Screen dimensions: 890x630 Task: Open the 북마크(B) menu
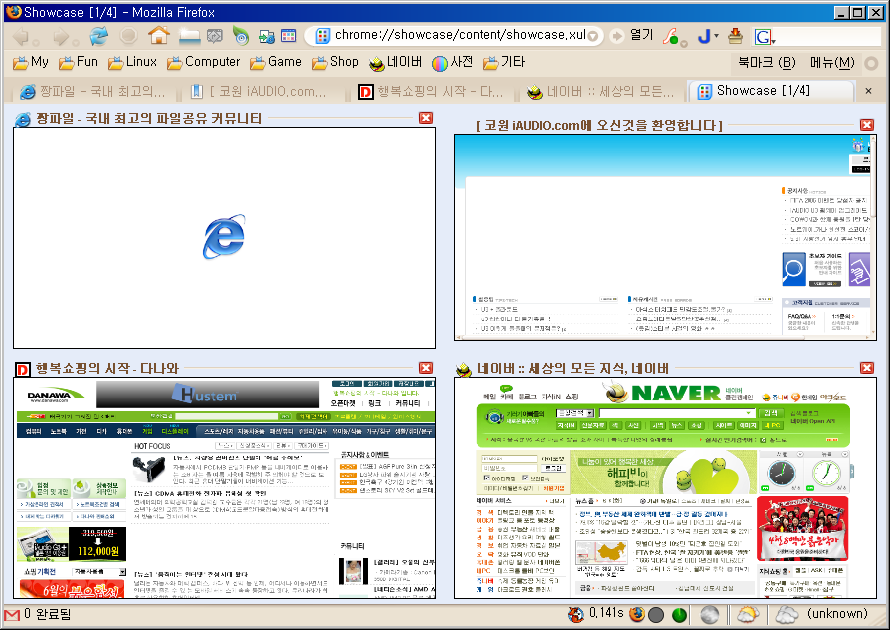767,62
